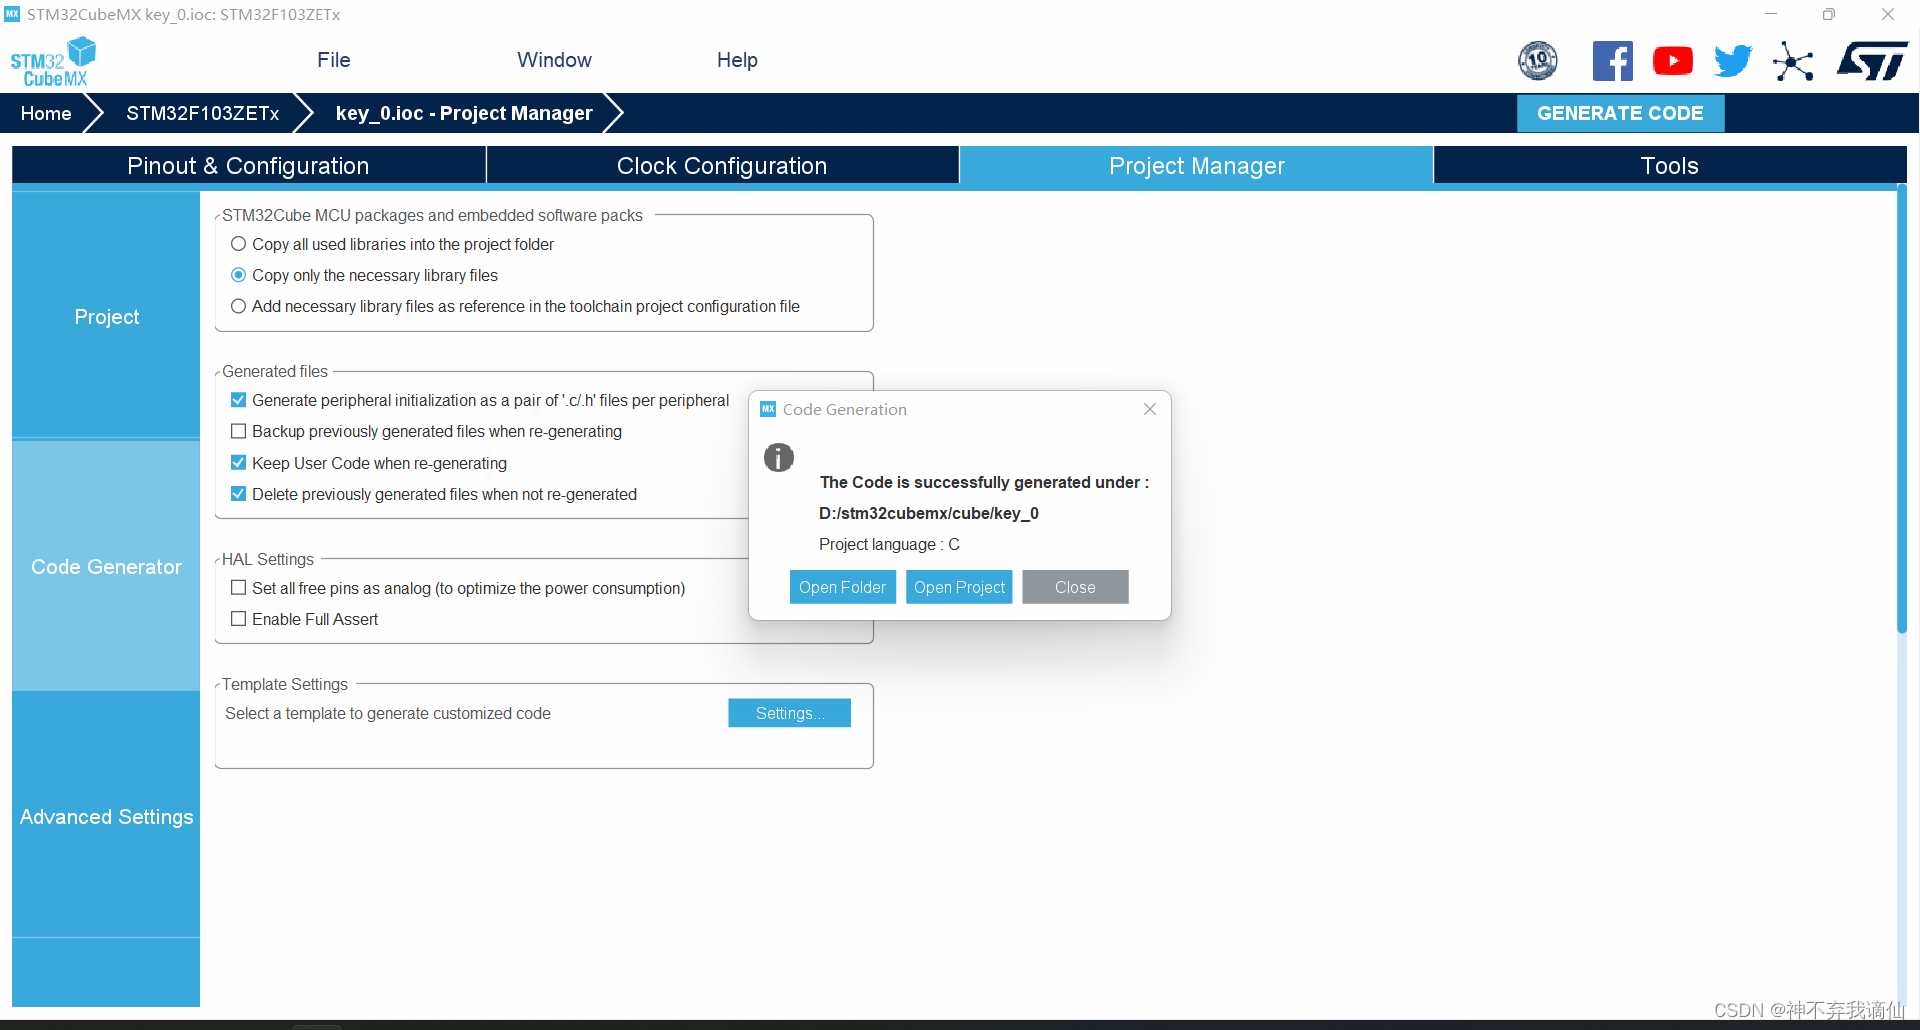Screen dimensions: 1920x1030
Task: Open the YouTube icon link
Action: tap(1673, 61)
